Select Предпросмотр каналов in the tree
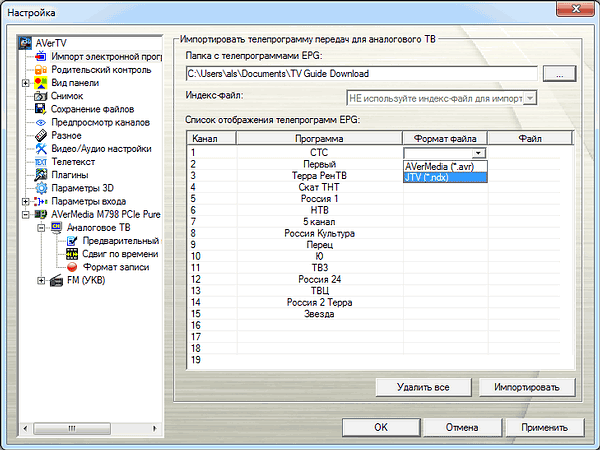 (100, 122)
